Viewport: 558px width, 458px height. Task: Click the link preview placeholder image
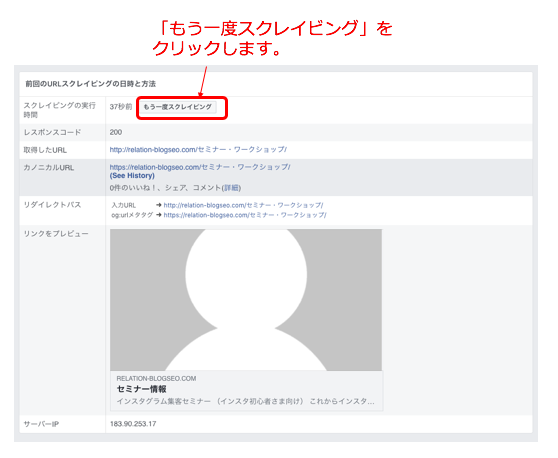pos(246,300)
